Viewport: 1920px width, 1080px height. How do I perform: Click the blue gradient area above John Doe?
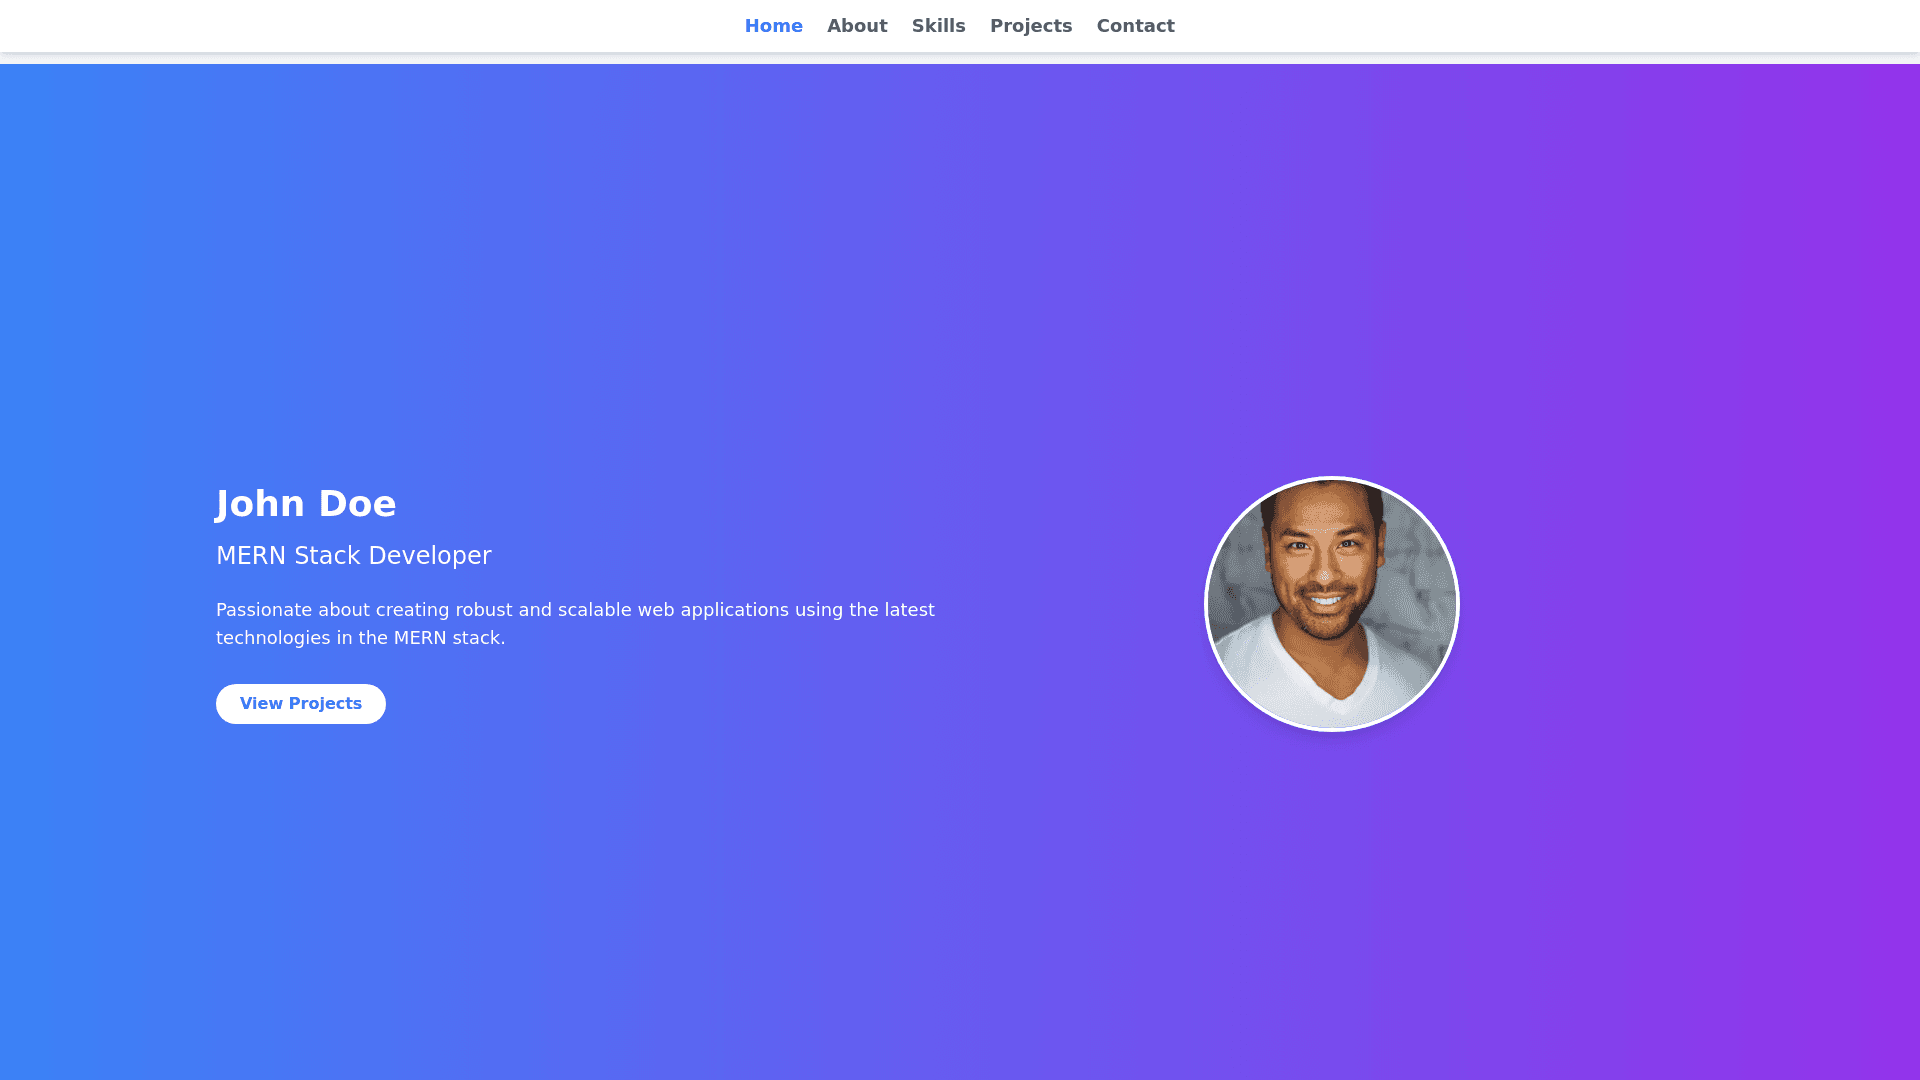pyautogui.click(x=306, y=300)
